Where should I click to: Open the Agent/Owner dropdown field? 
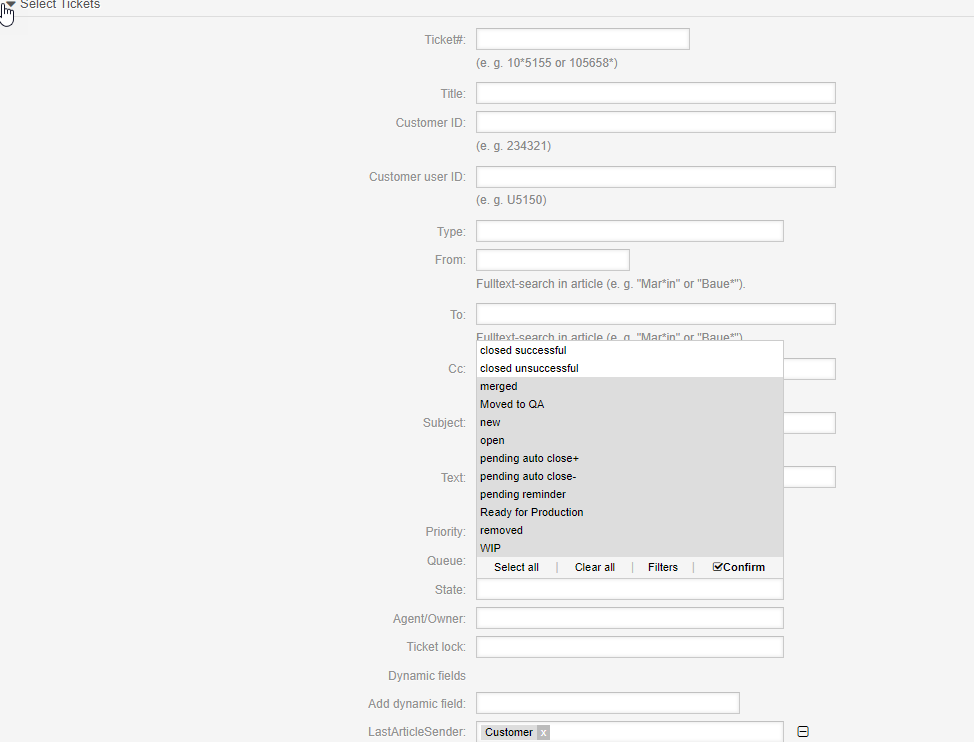coord(629,618)
